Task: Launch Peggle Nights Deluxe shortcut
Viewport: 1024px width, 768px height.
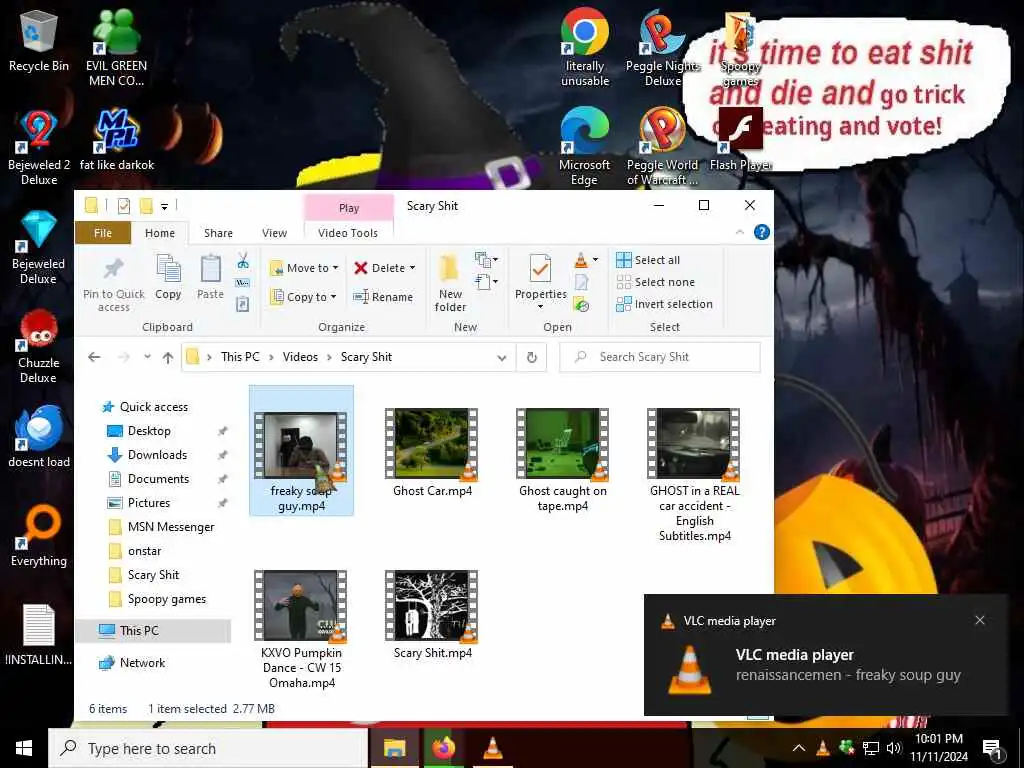Action: (x=662, y=47)
